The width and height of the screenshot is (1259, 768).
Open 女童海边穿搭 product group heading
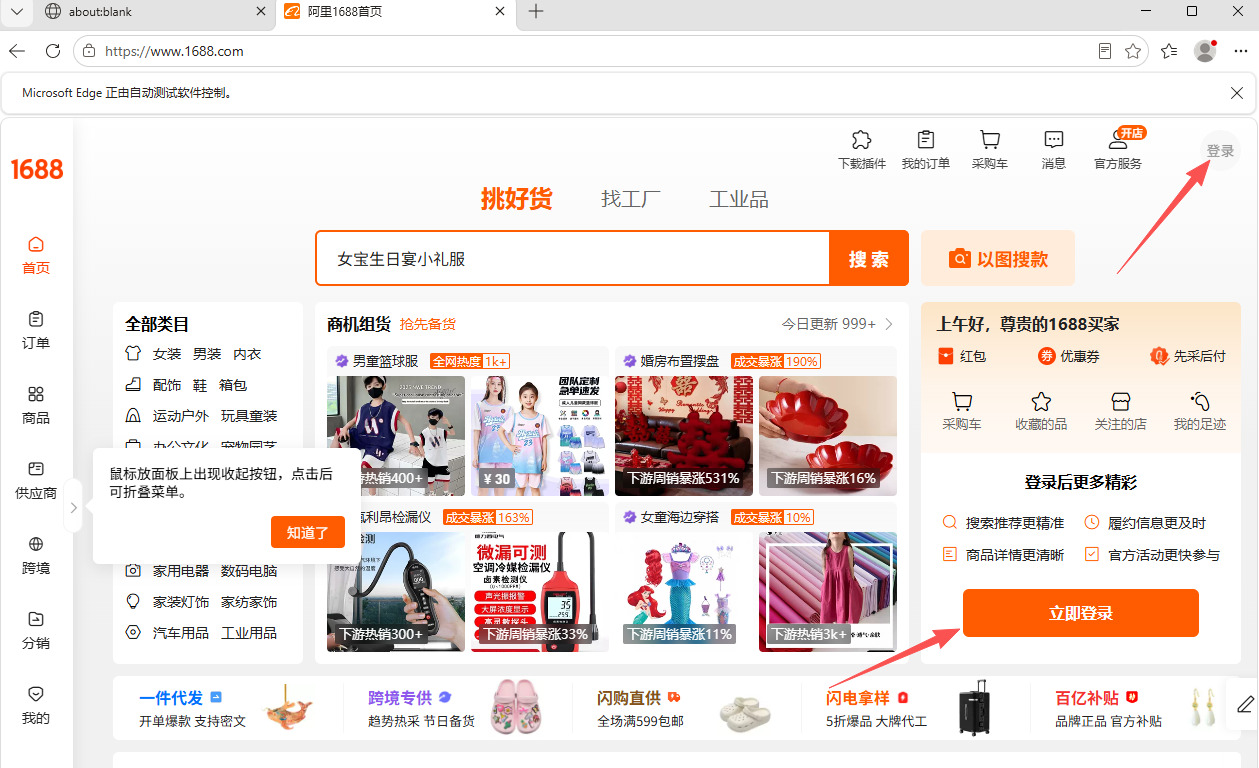pyautogui.click(x=680, y=517)
